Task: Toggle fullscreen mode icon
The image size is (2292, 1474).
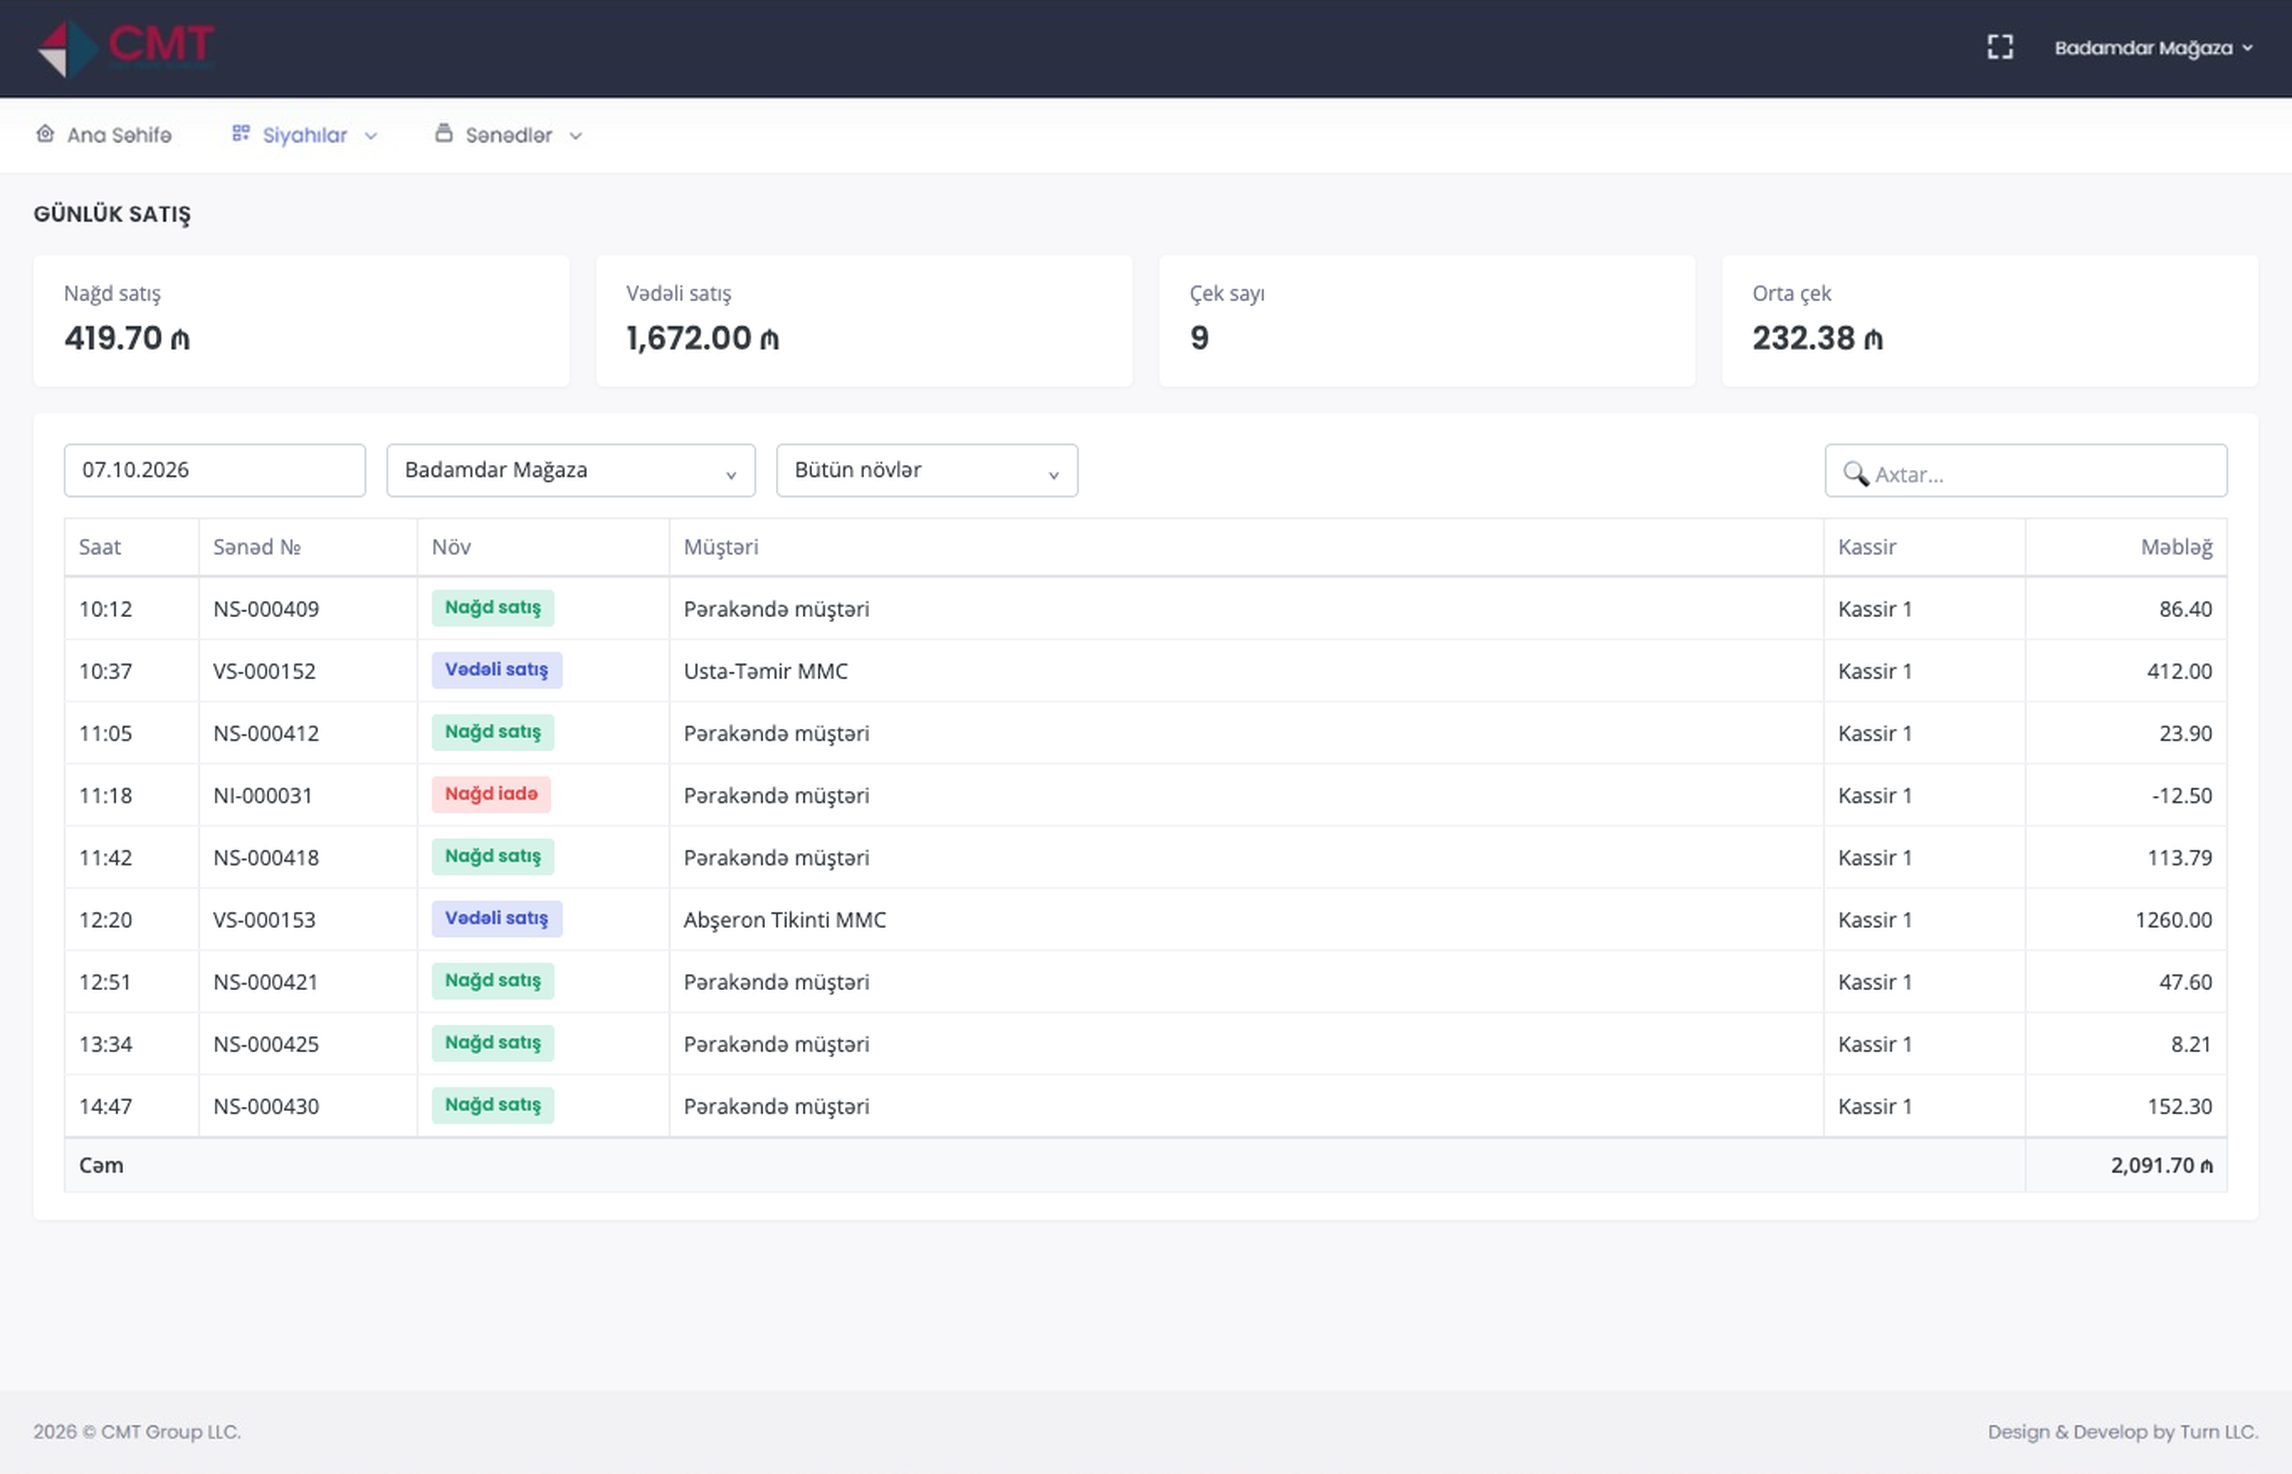Action: point(2000,47)
